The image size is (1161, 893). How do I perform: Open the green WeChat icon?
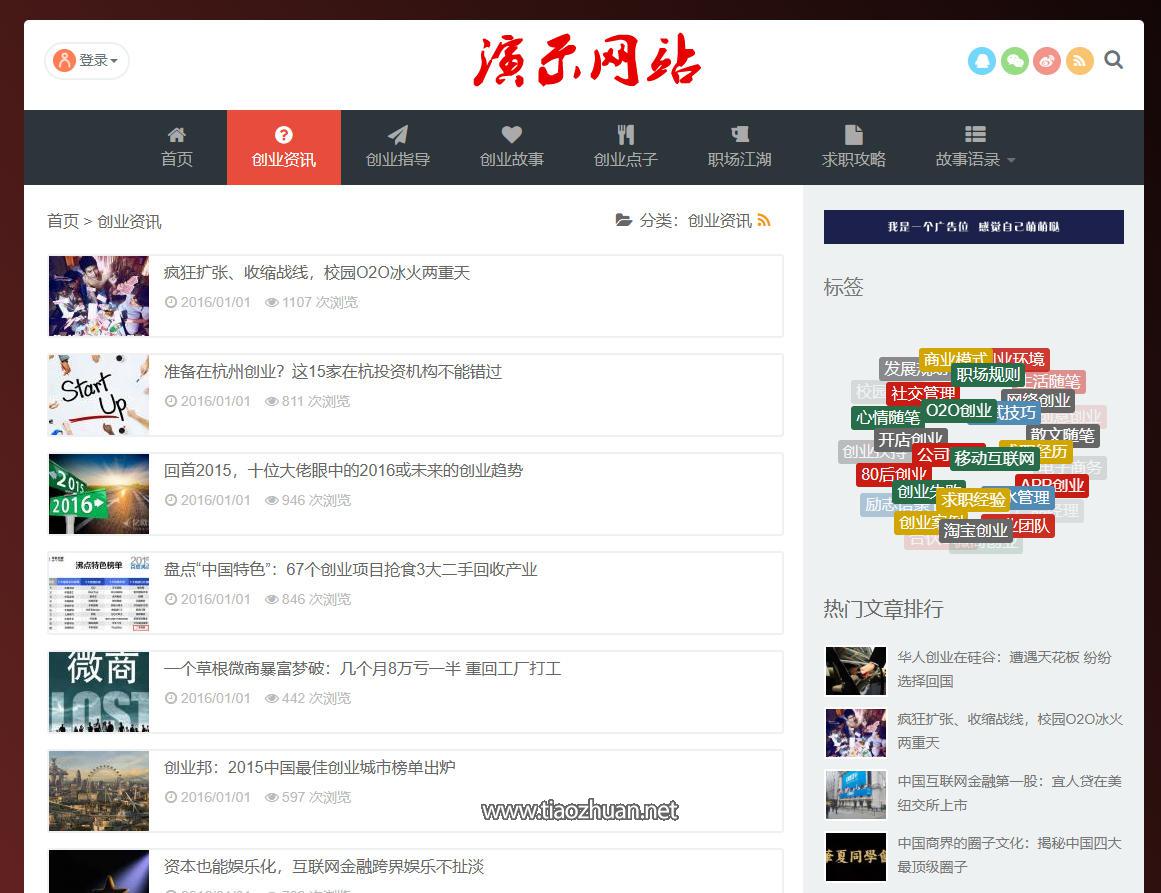click(1014, 61)
